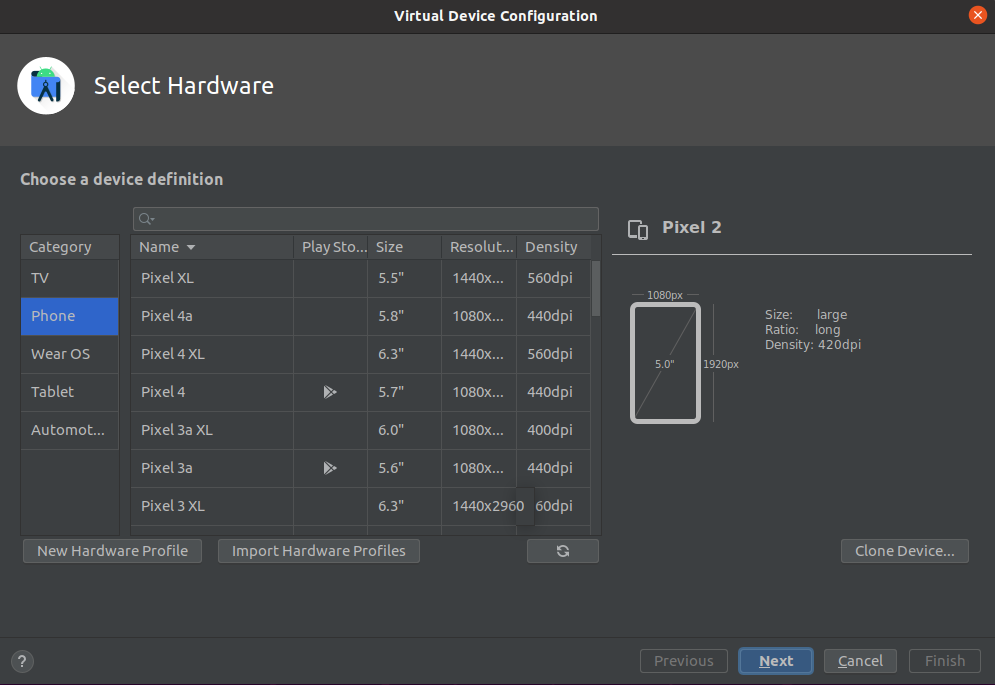The height and width of the screenshot is (685, 995).
Task: Click the refresh device list icon button
Action: [562, 551]
